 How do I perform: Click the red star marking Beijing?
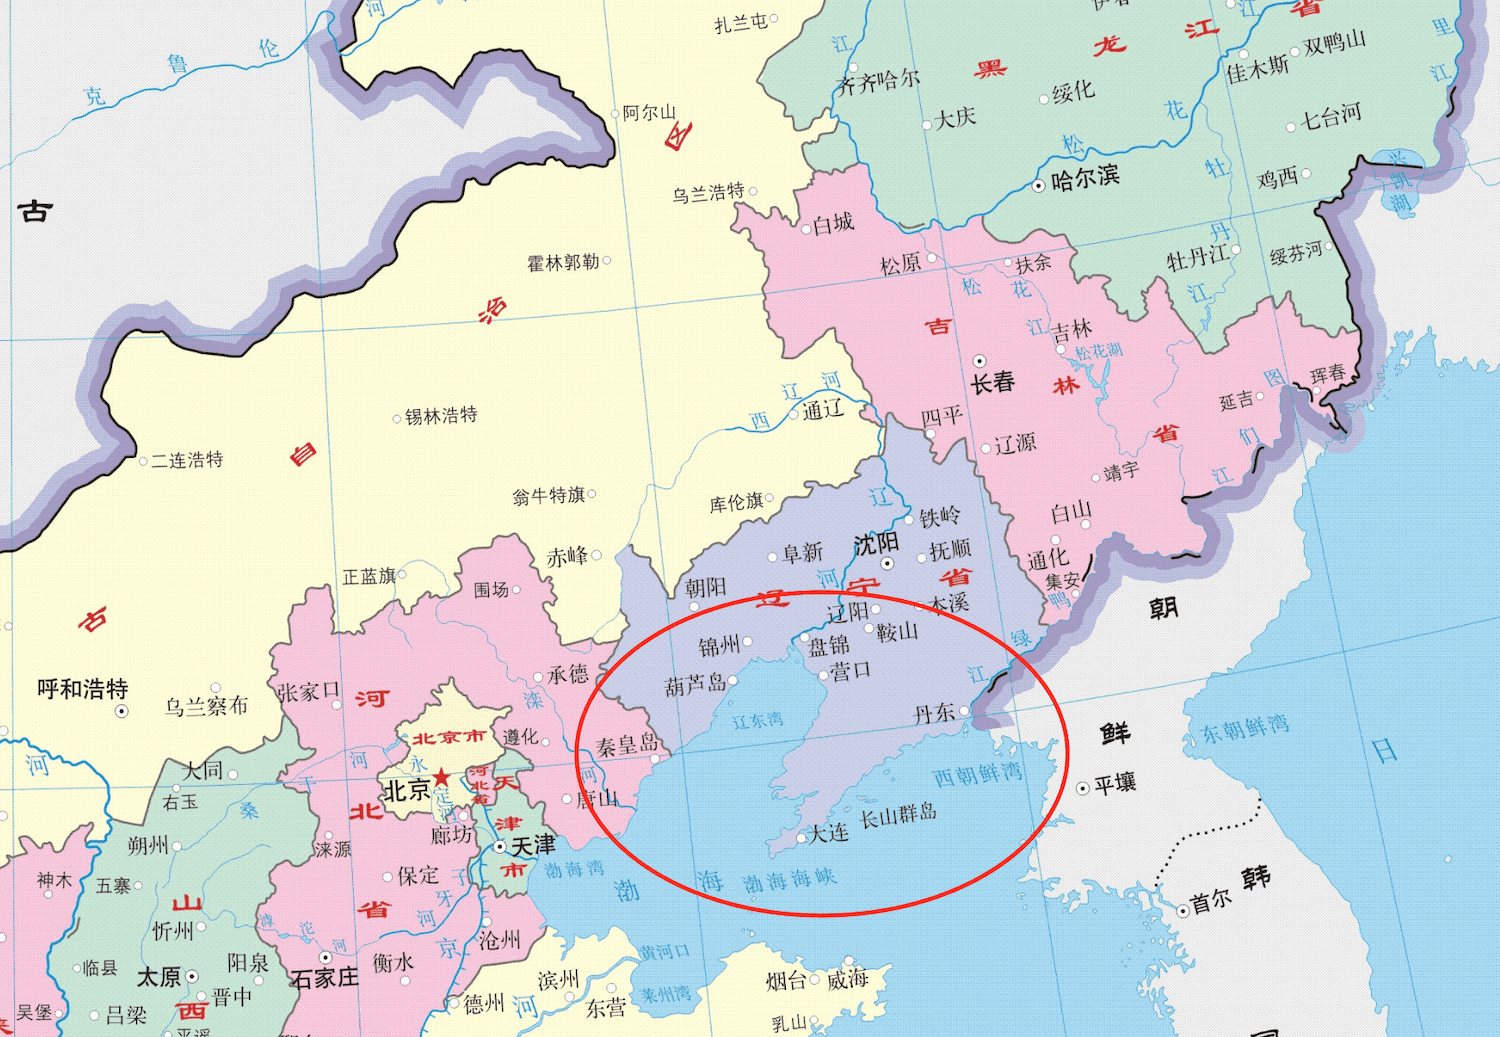pos(441,778)
